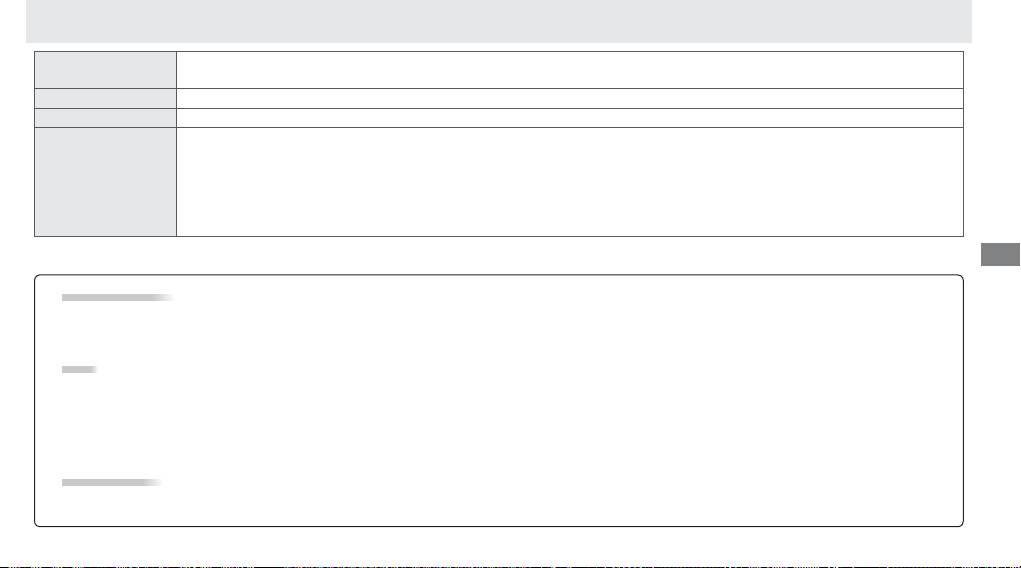This screenshot has width=1021, height=568.
Task: Click the third row's white content cell
Action: pos(570,118)
